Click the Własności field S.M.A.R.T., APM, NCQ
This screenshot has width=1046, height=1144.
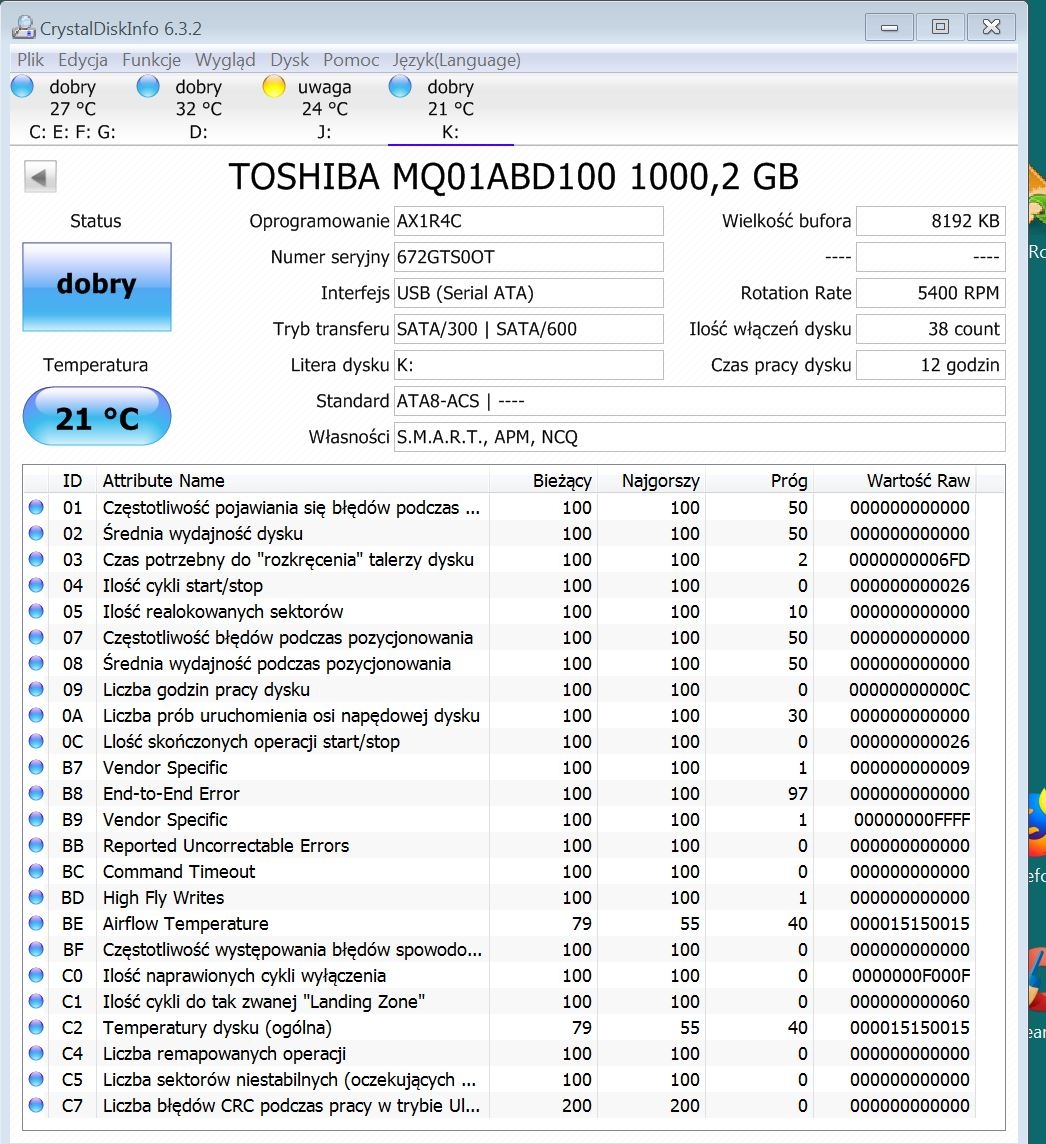[700, 437]
